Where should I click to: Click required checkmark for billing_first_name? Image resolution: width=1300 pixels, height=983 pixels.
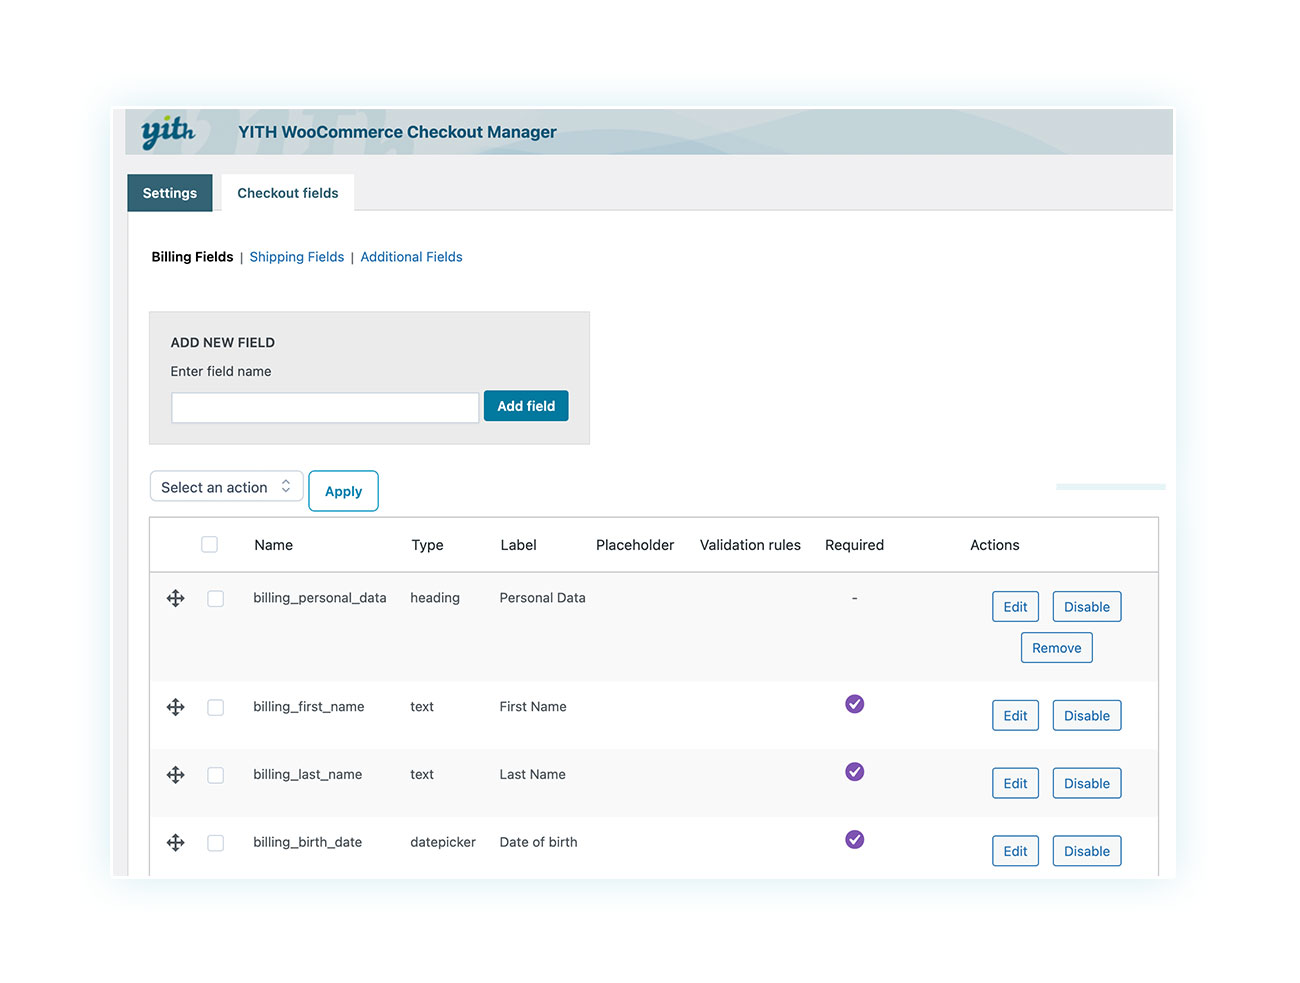(854, 704)
